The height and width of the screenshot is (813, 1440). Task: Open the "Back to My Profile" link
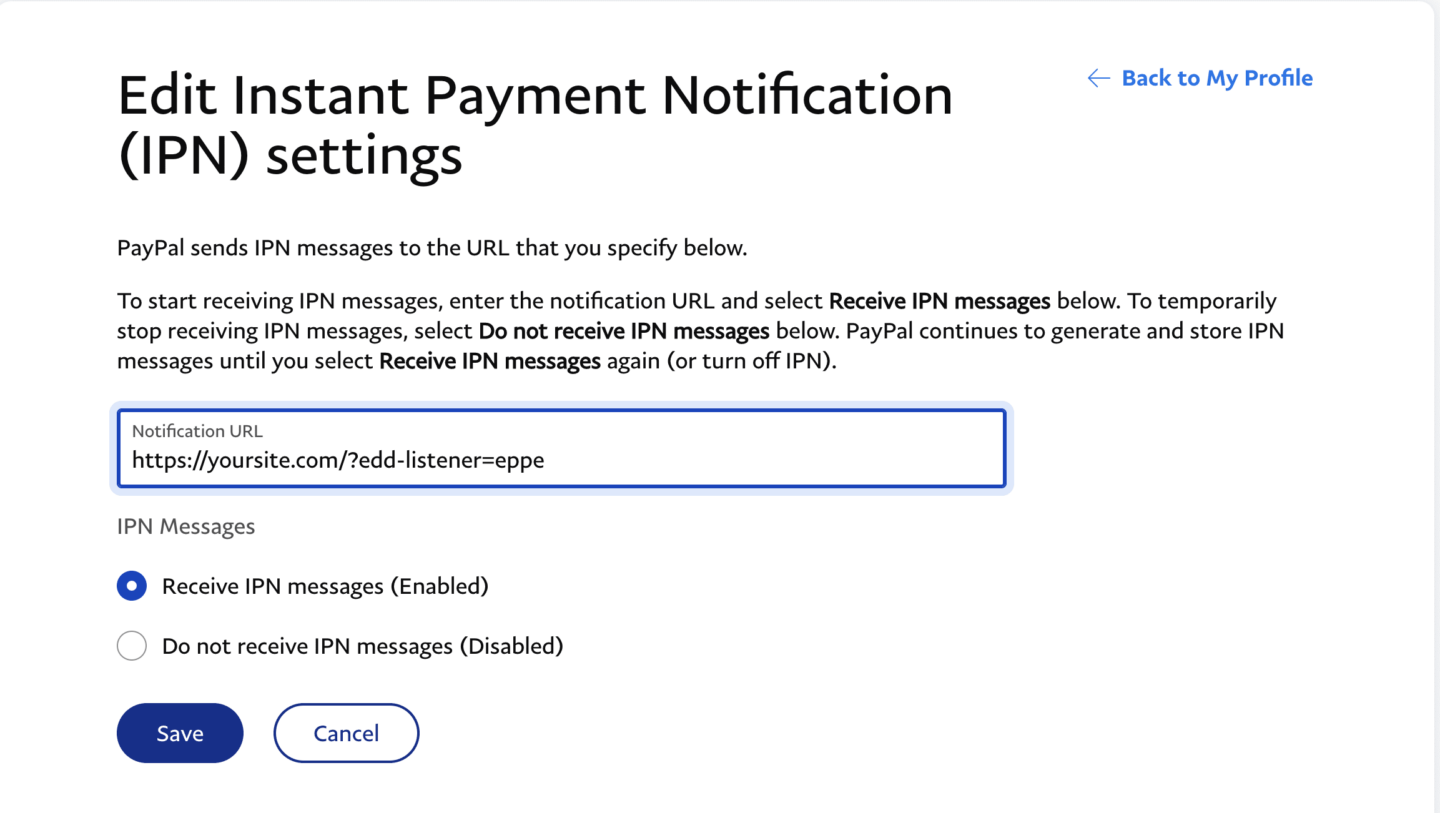[x=1216, y=78]
